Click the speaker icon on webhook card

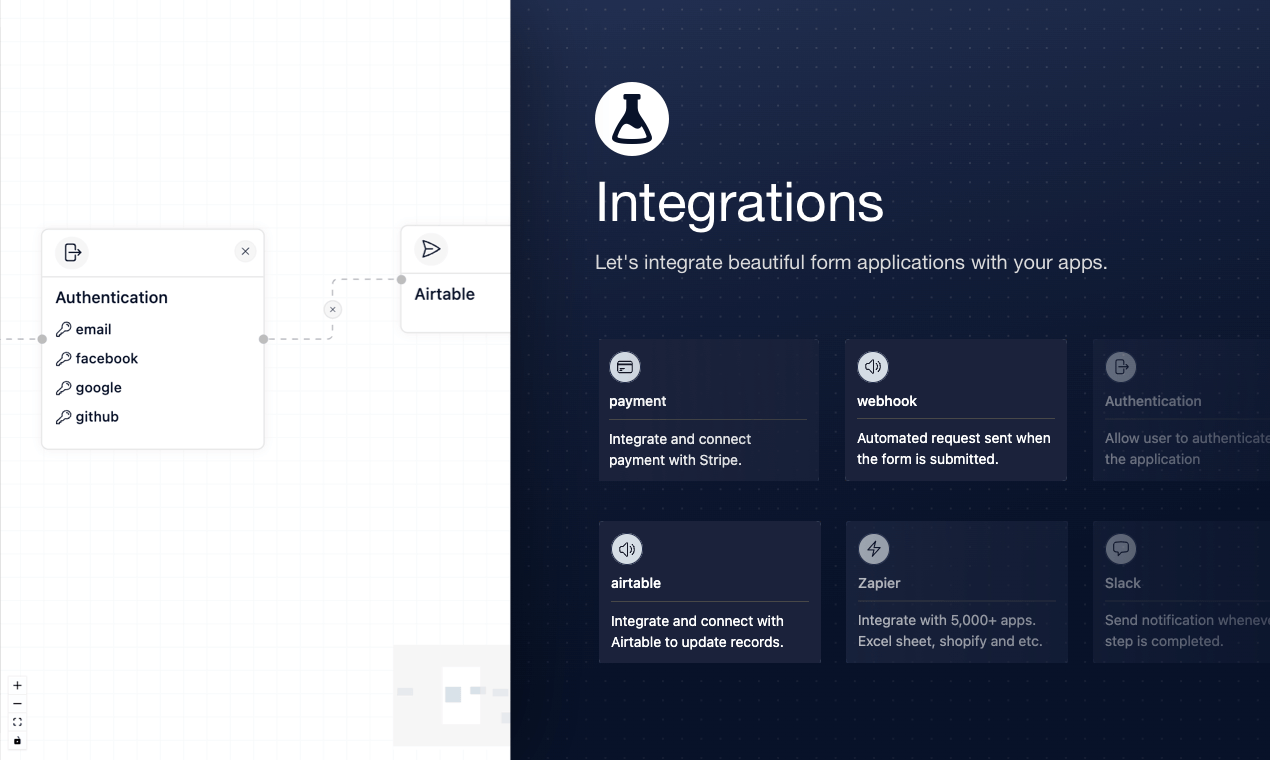[873, 367]
